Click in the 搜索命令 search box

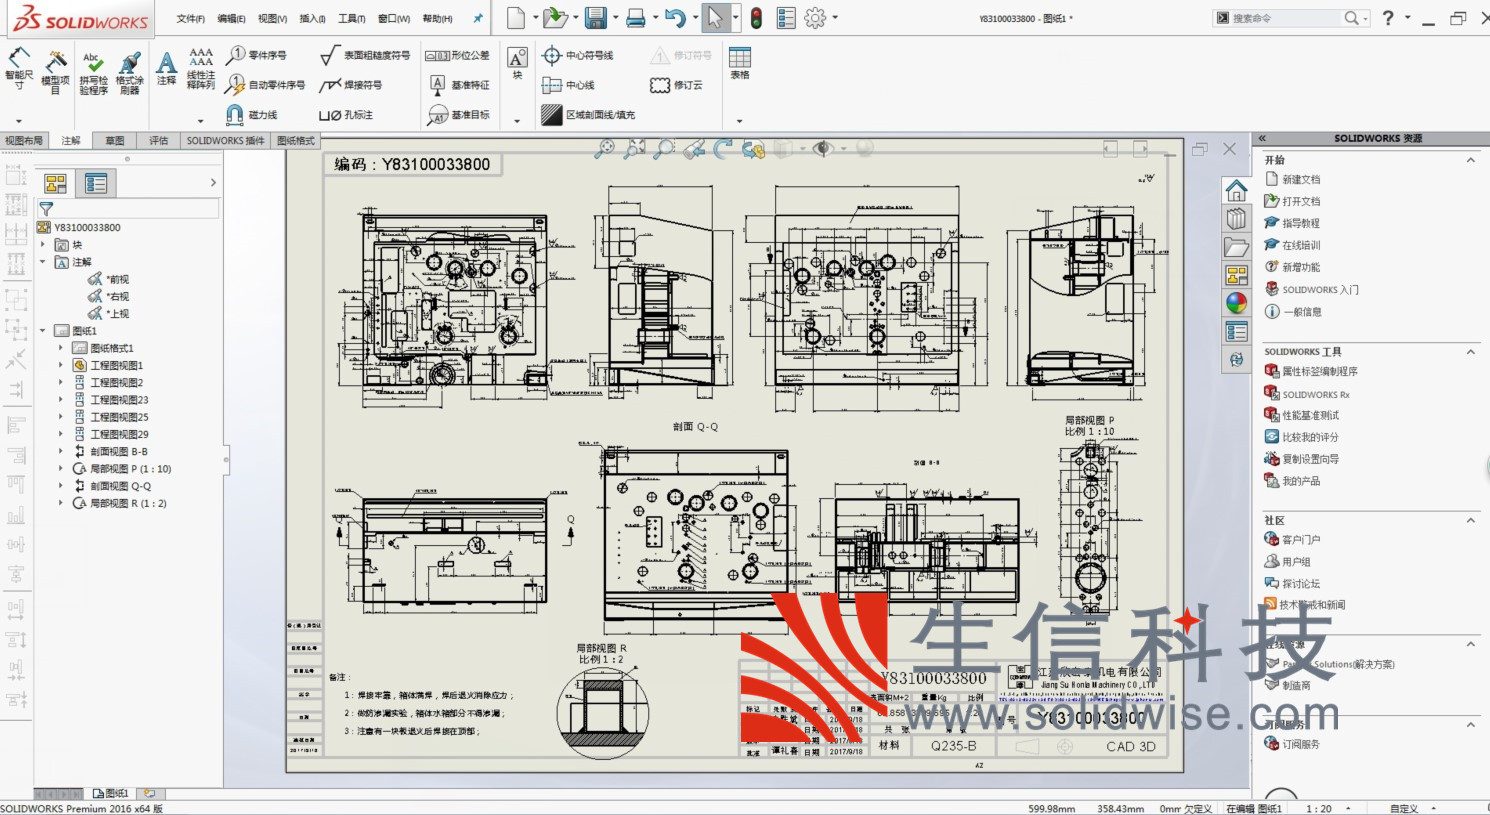click(x=1285, y=18)
